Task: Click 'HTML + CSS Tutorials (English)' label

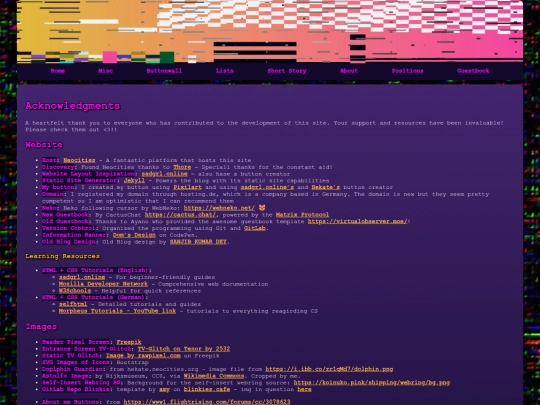Action: point(96,270)
